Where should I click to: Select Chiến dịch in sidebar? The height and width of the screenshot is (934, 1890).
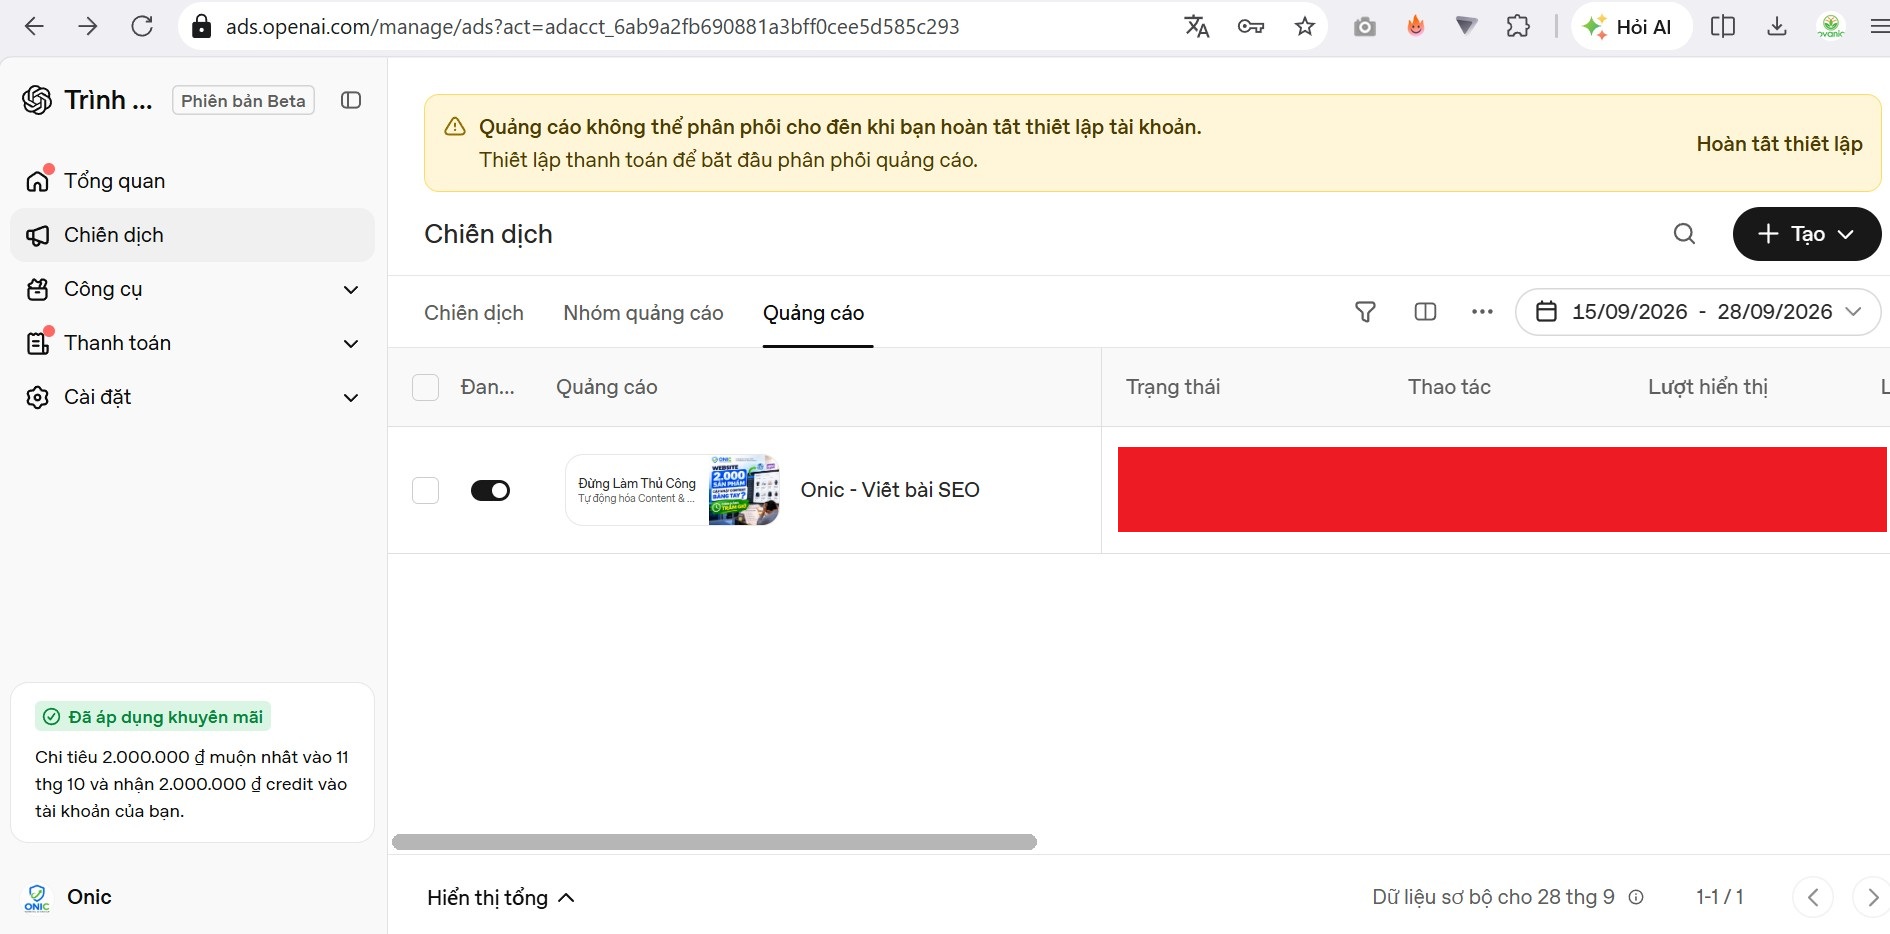click(x=192, y=235)
